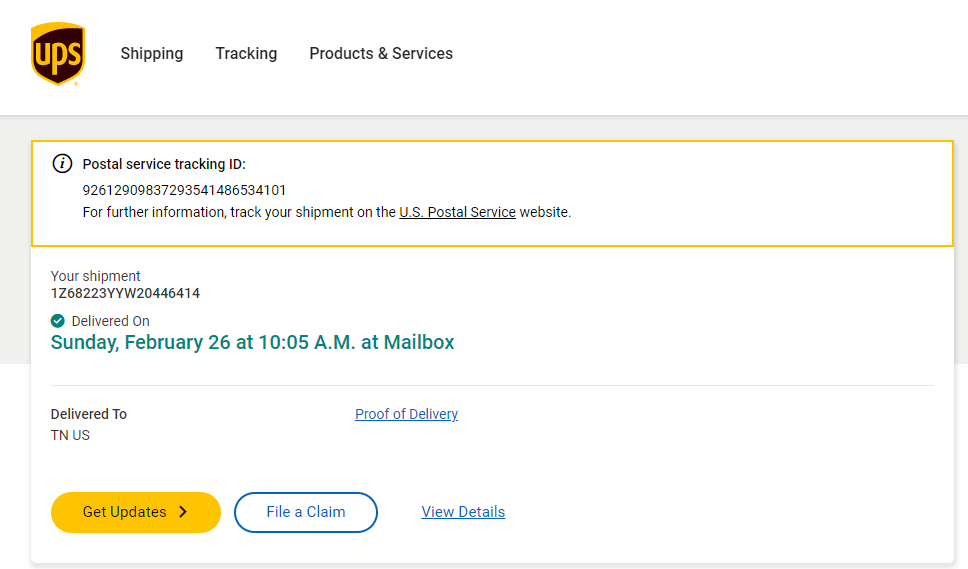Viewport: 968px width, 569px height.
Task: Click the UPS shield logo
Action: coord(58,54)
